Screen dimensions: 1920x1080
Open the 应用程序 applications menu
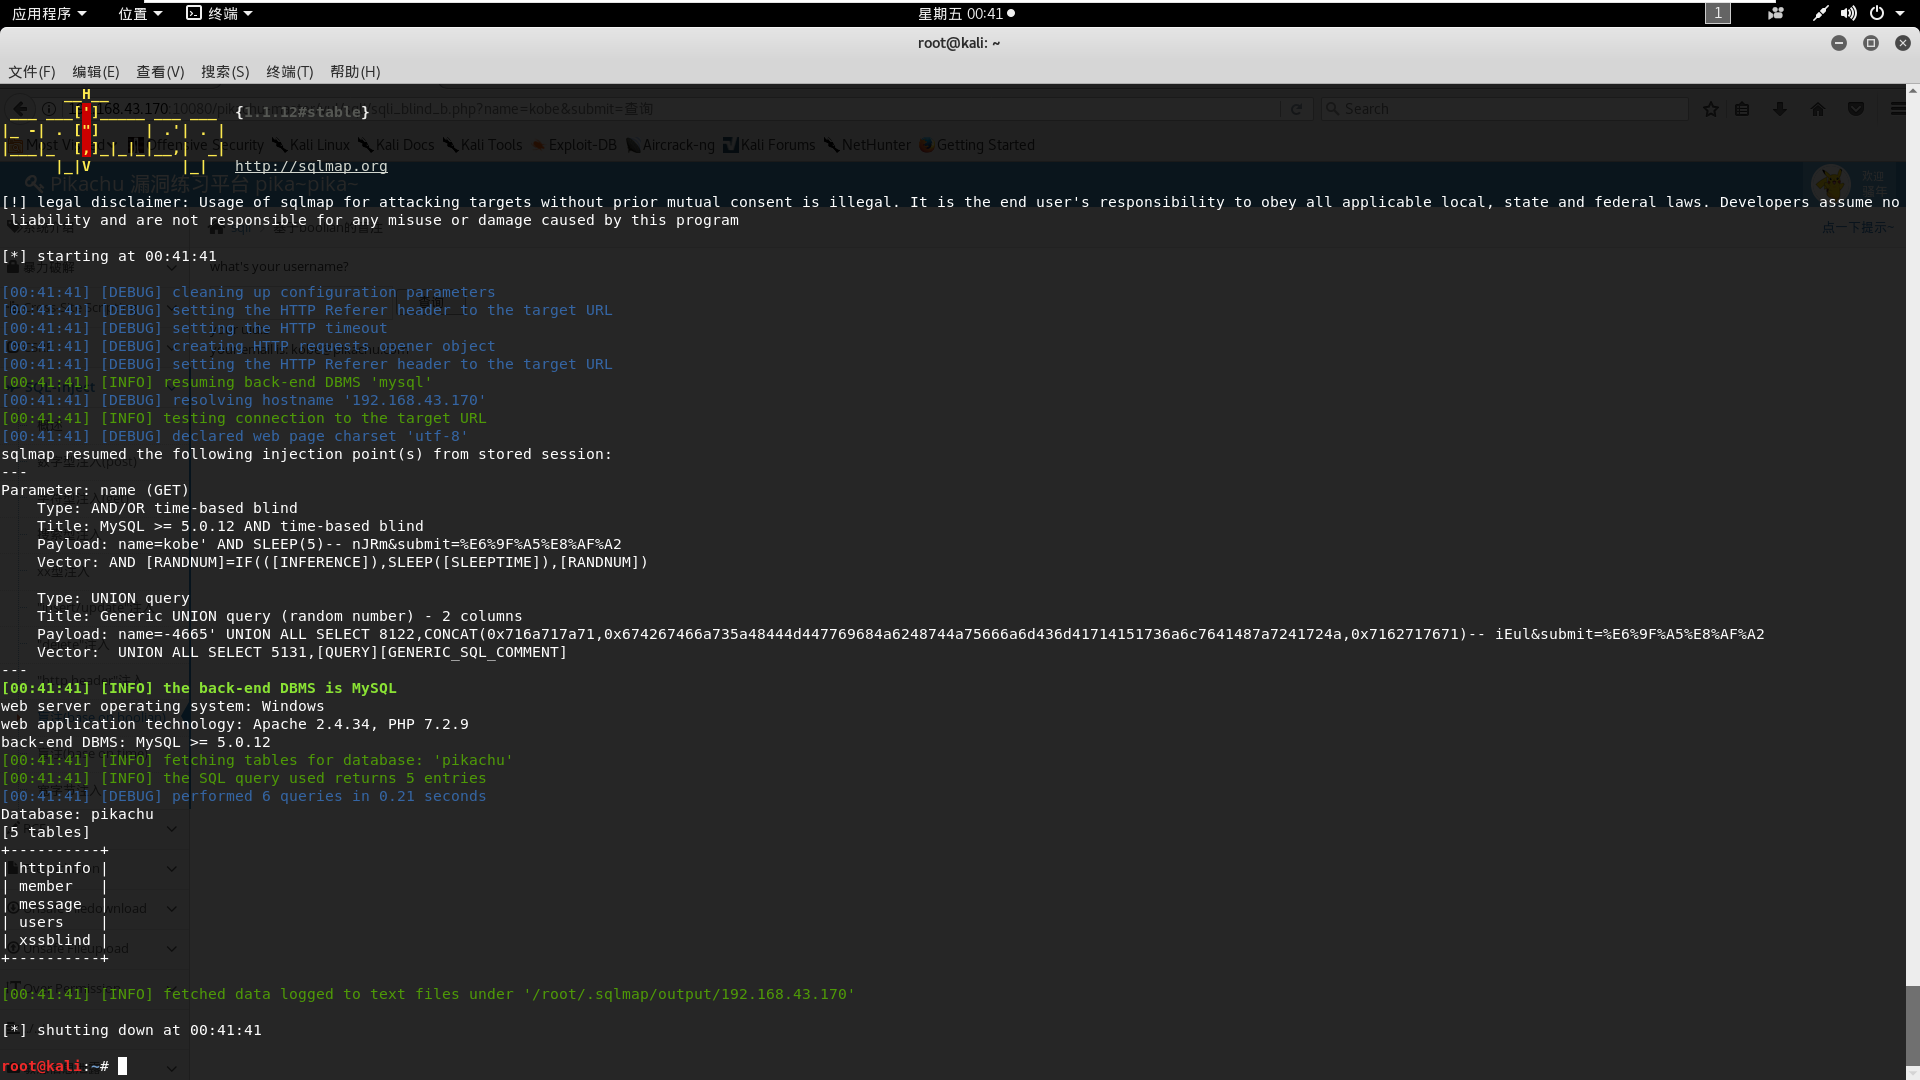click(x=49, y=13)
